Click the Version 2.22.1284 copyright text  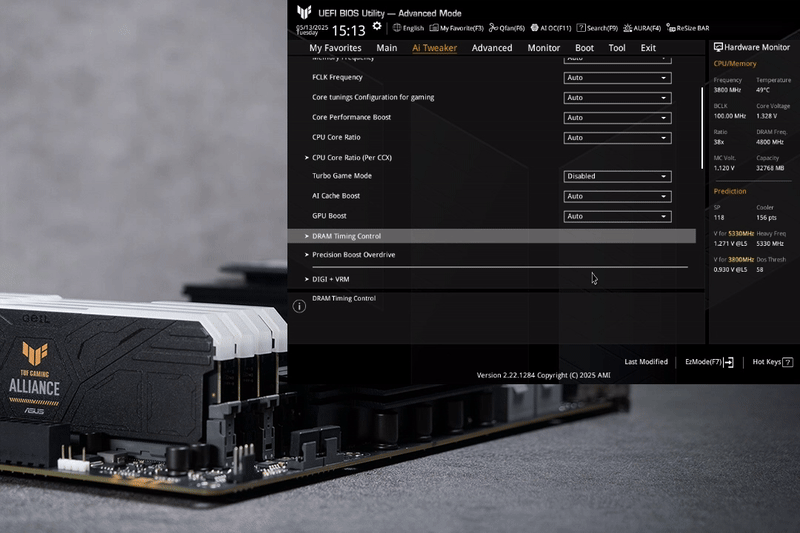click(543, 375)
